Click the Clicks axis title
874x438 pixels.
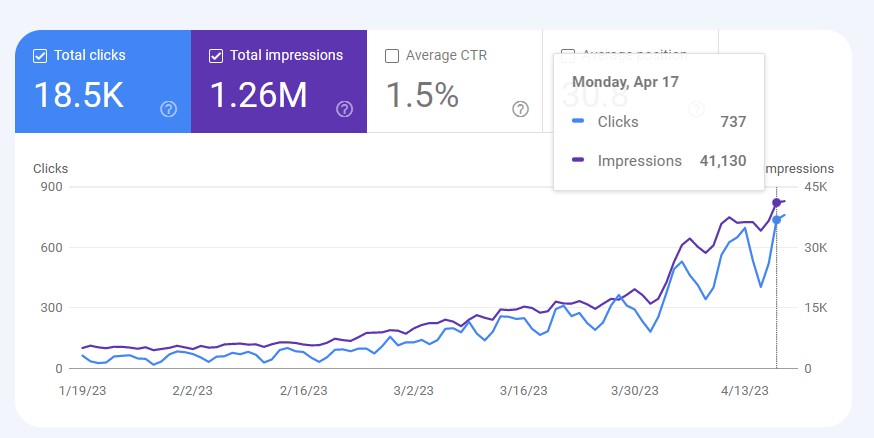coord(50,169)
